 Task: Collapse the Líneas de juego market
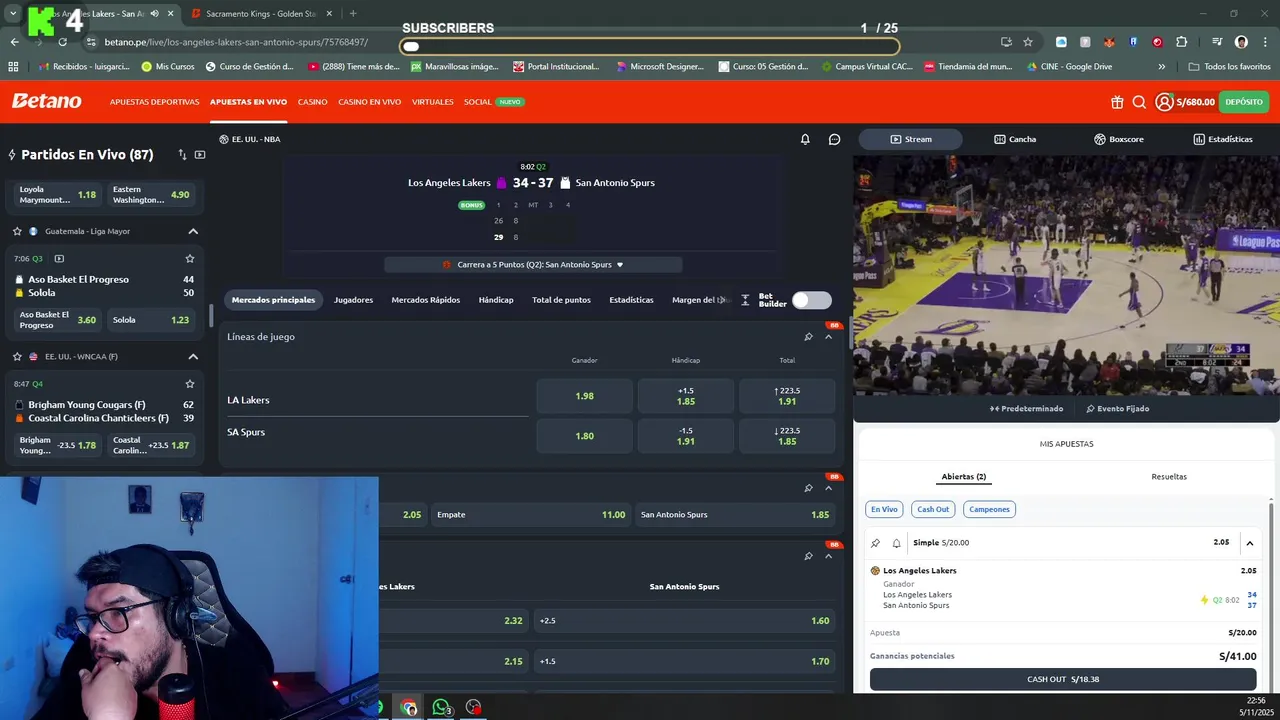click(828, 337)
